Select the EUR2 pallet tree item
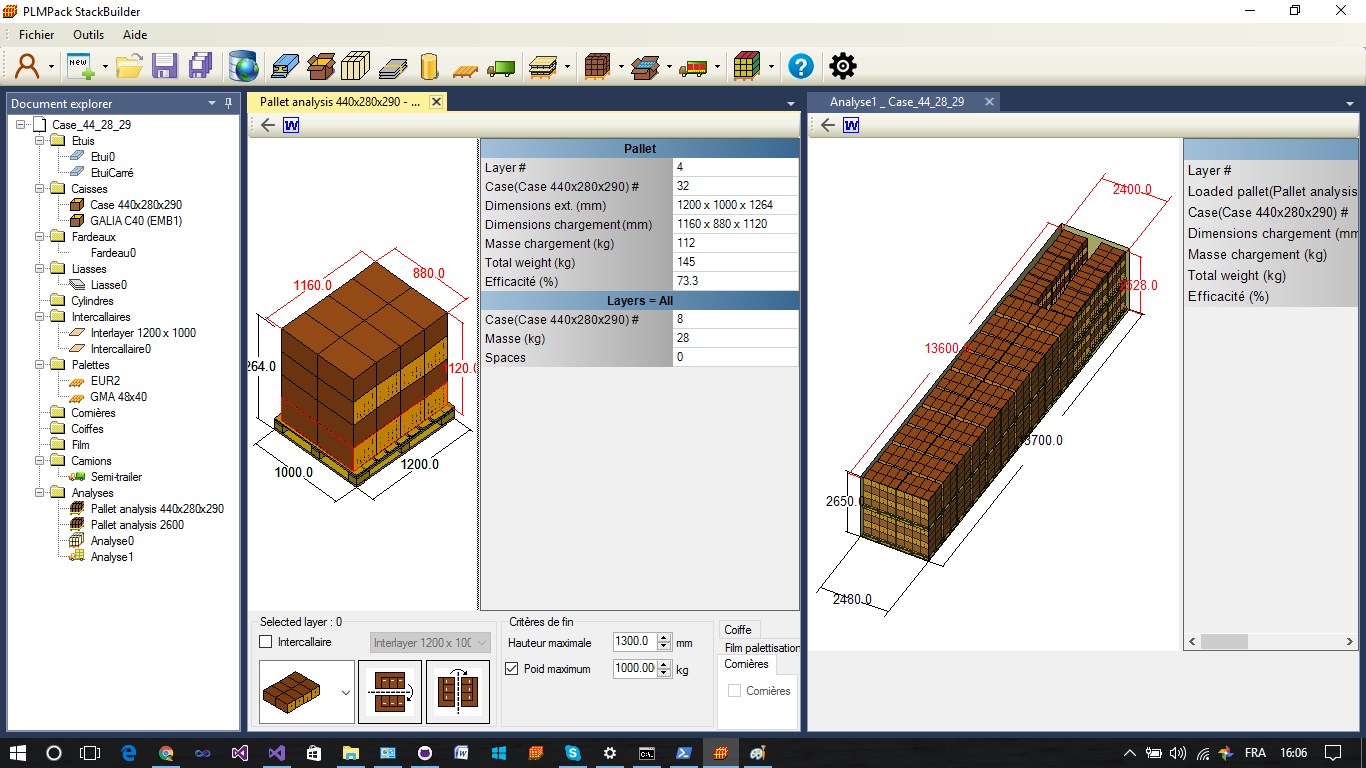This screenshot has width=1366, height=768. coord(105,381)
